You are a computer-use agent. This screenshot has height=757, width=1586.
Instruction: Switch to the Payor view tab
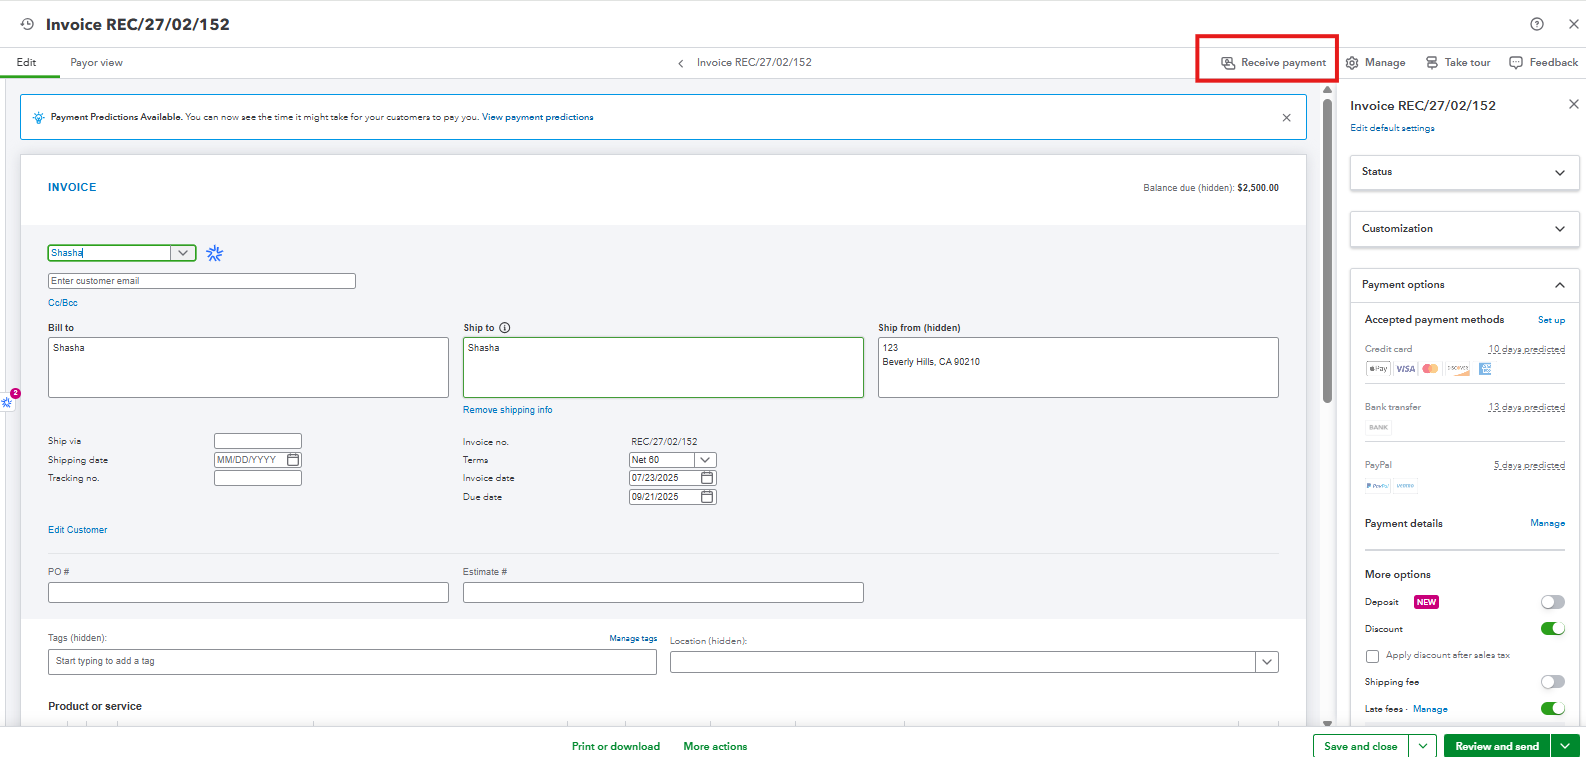point(96,62)
